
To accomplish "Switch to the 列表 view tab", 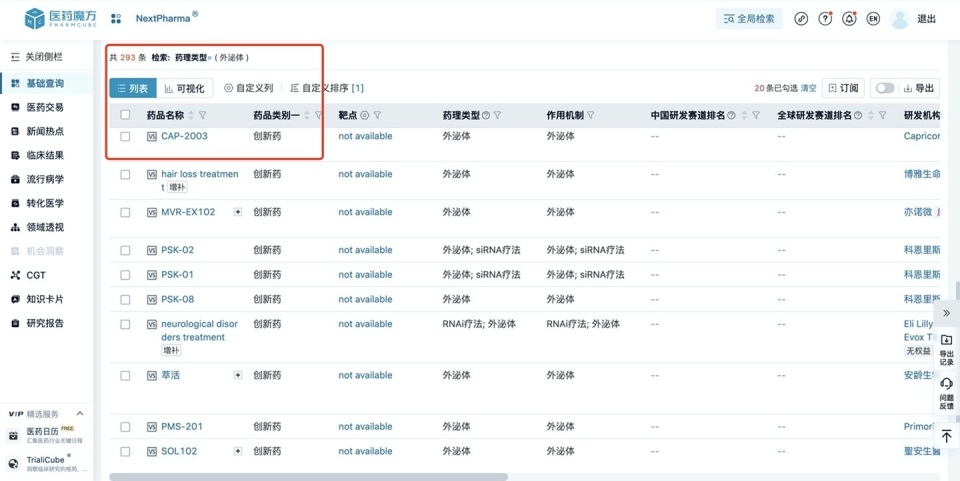I will click(x=133, y=88).
